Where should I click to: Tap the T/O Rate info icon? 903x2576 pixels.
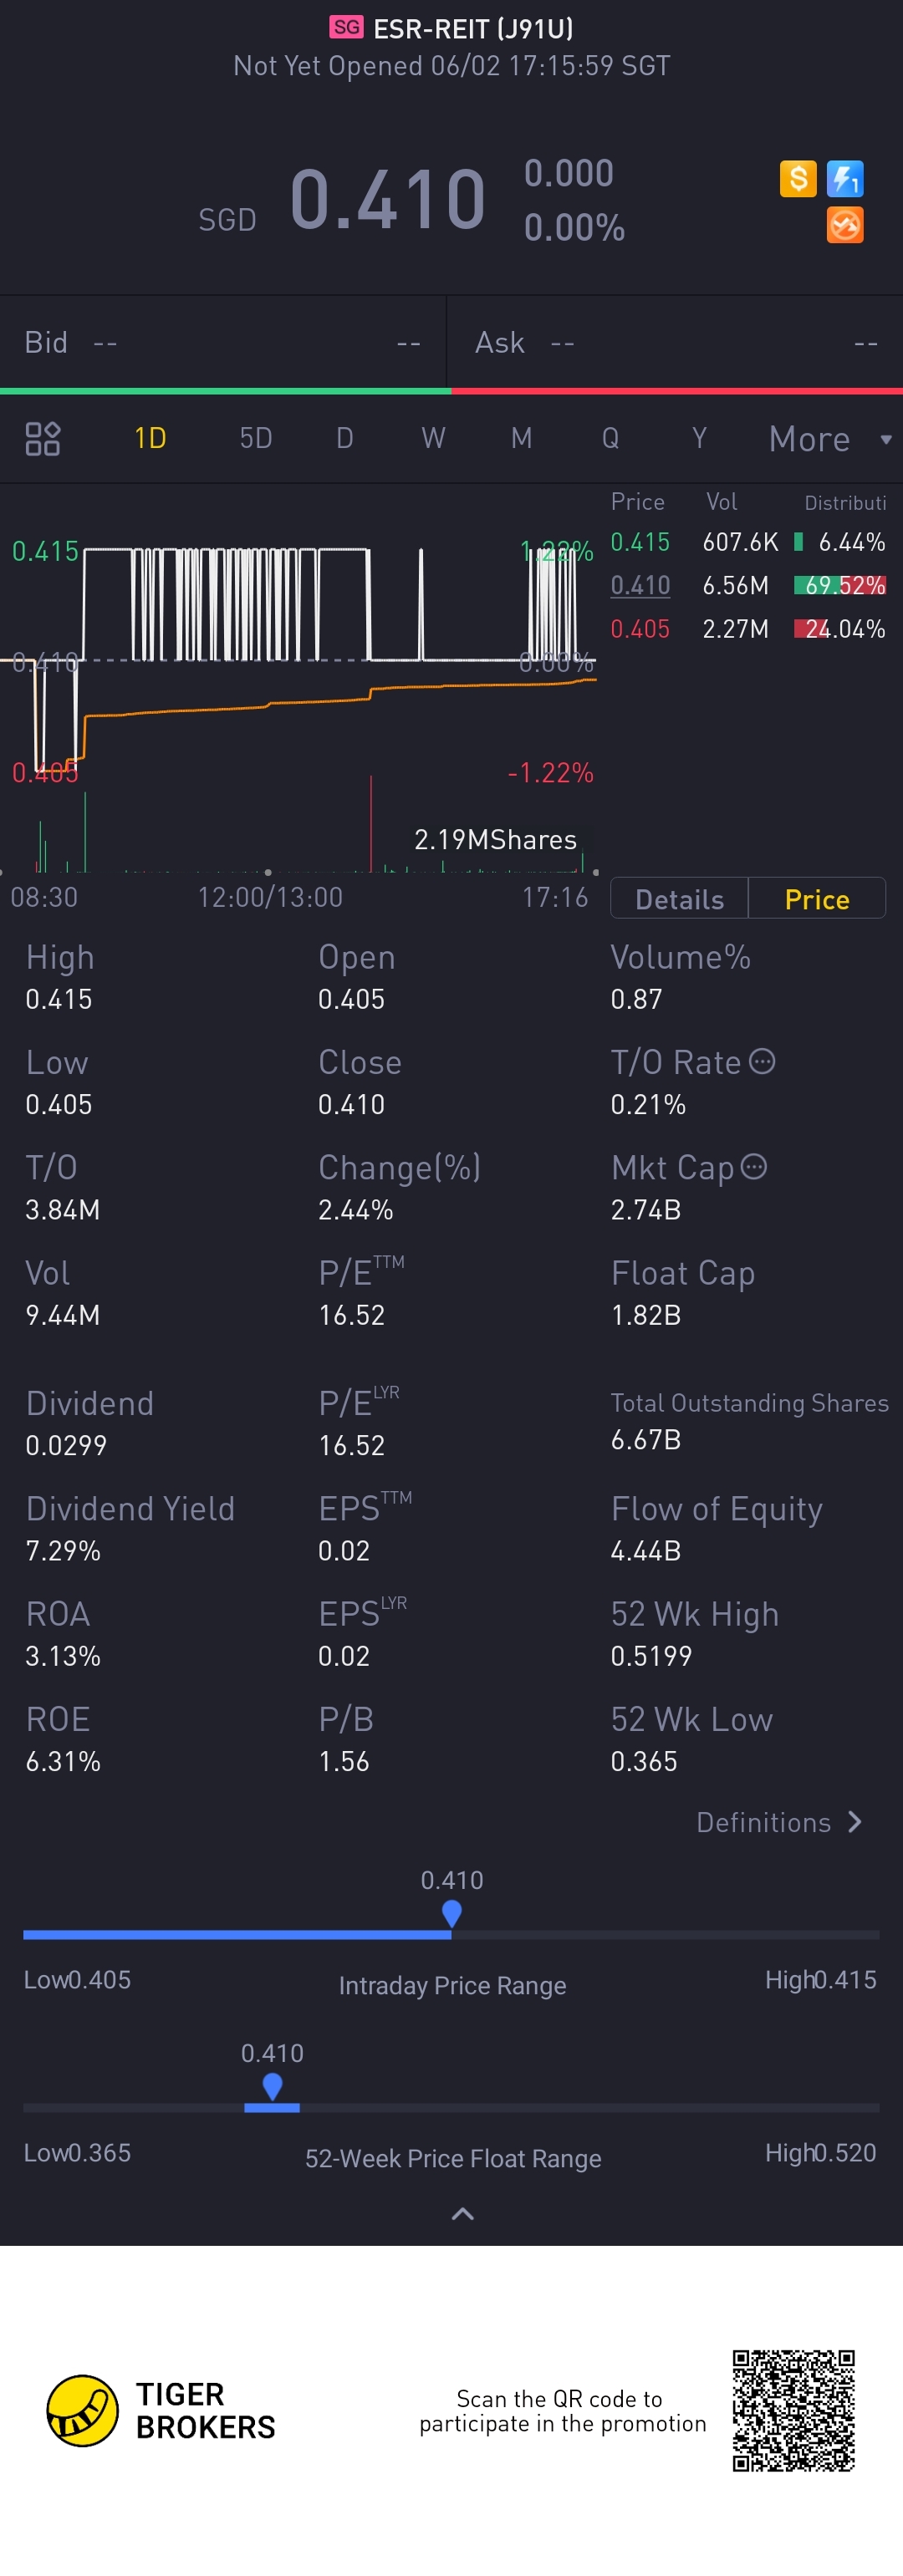[762, 1061]
